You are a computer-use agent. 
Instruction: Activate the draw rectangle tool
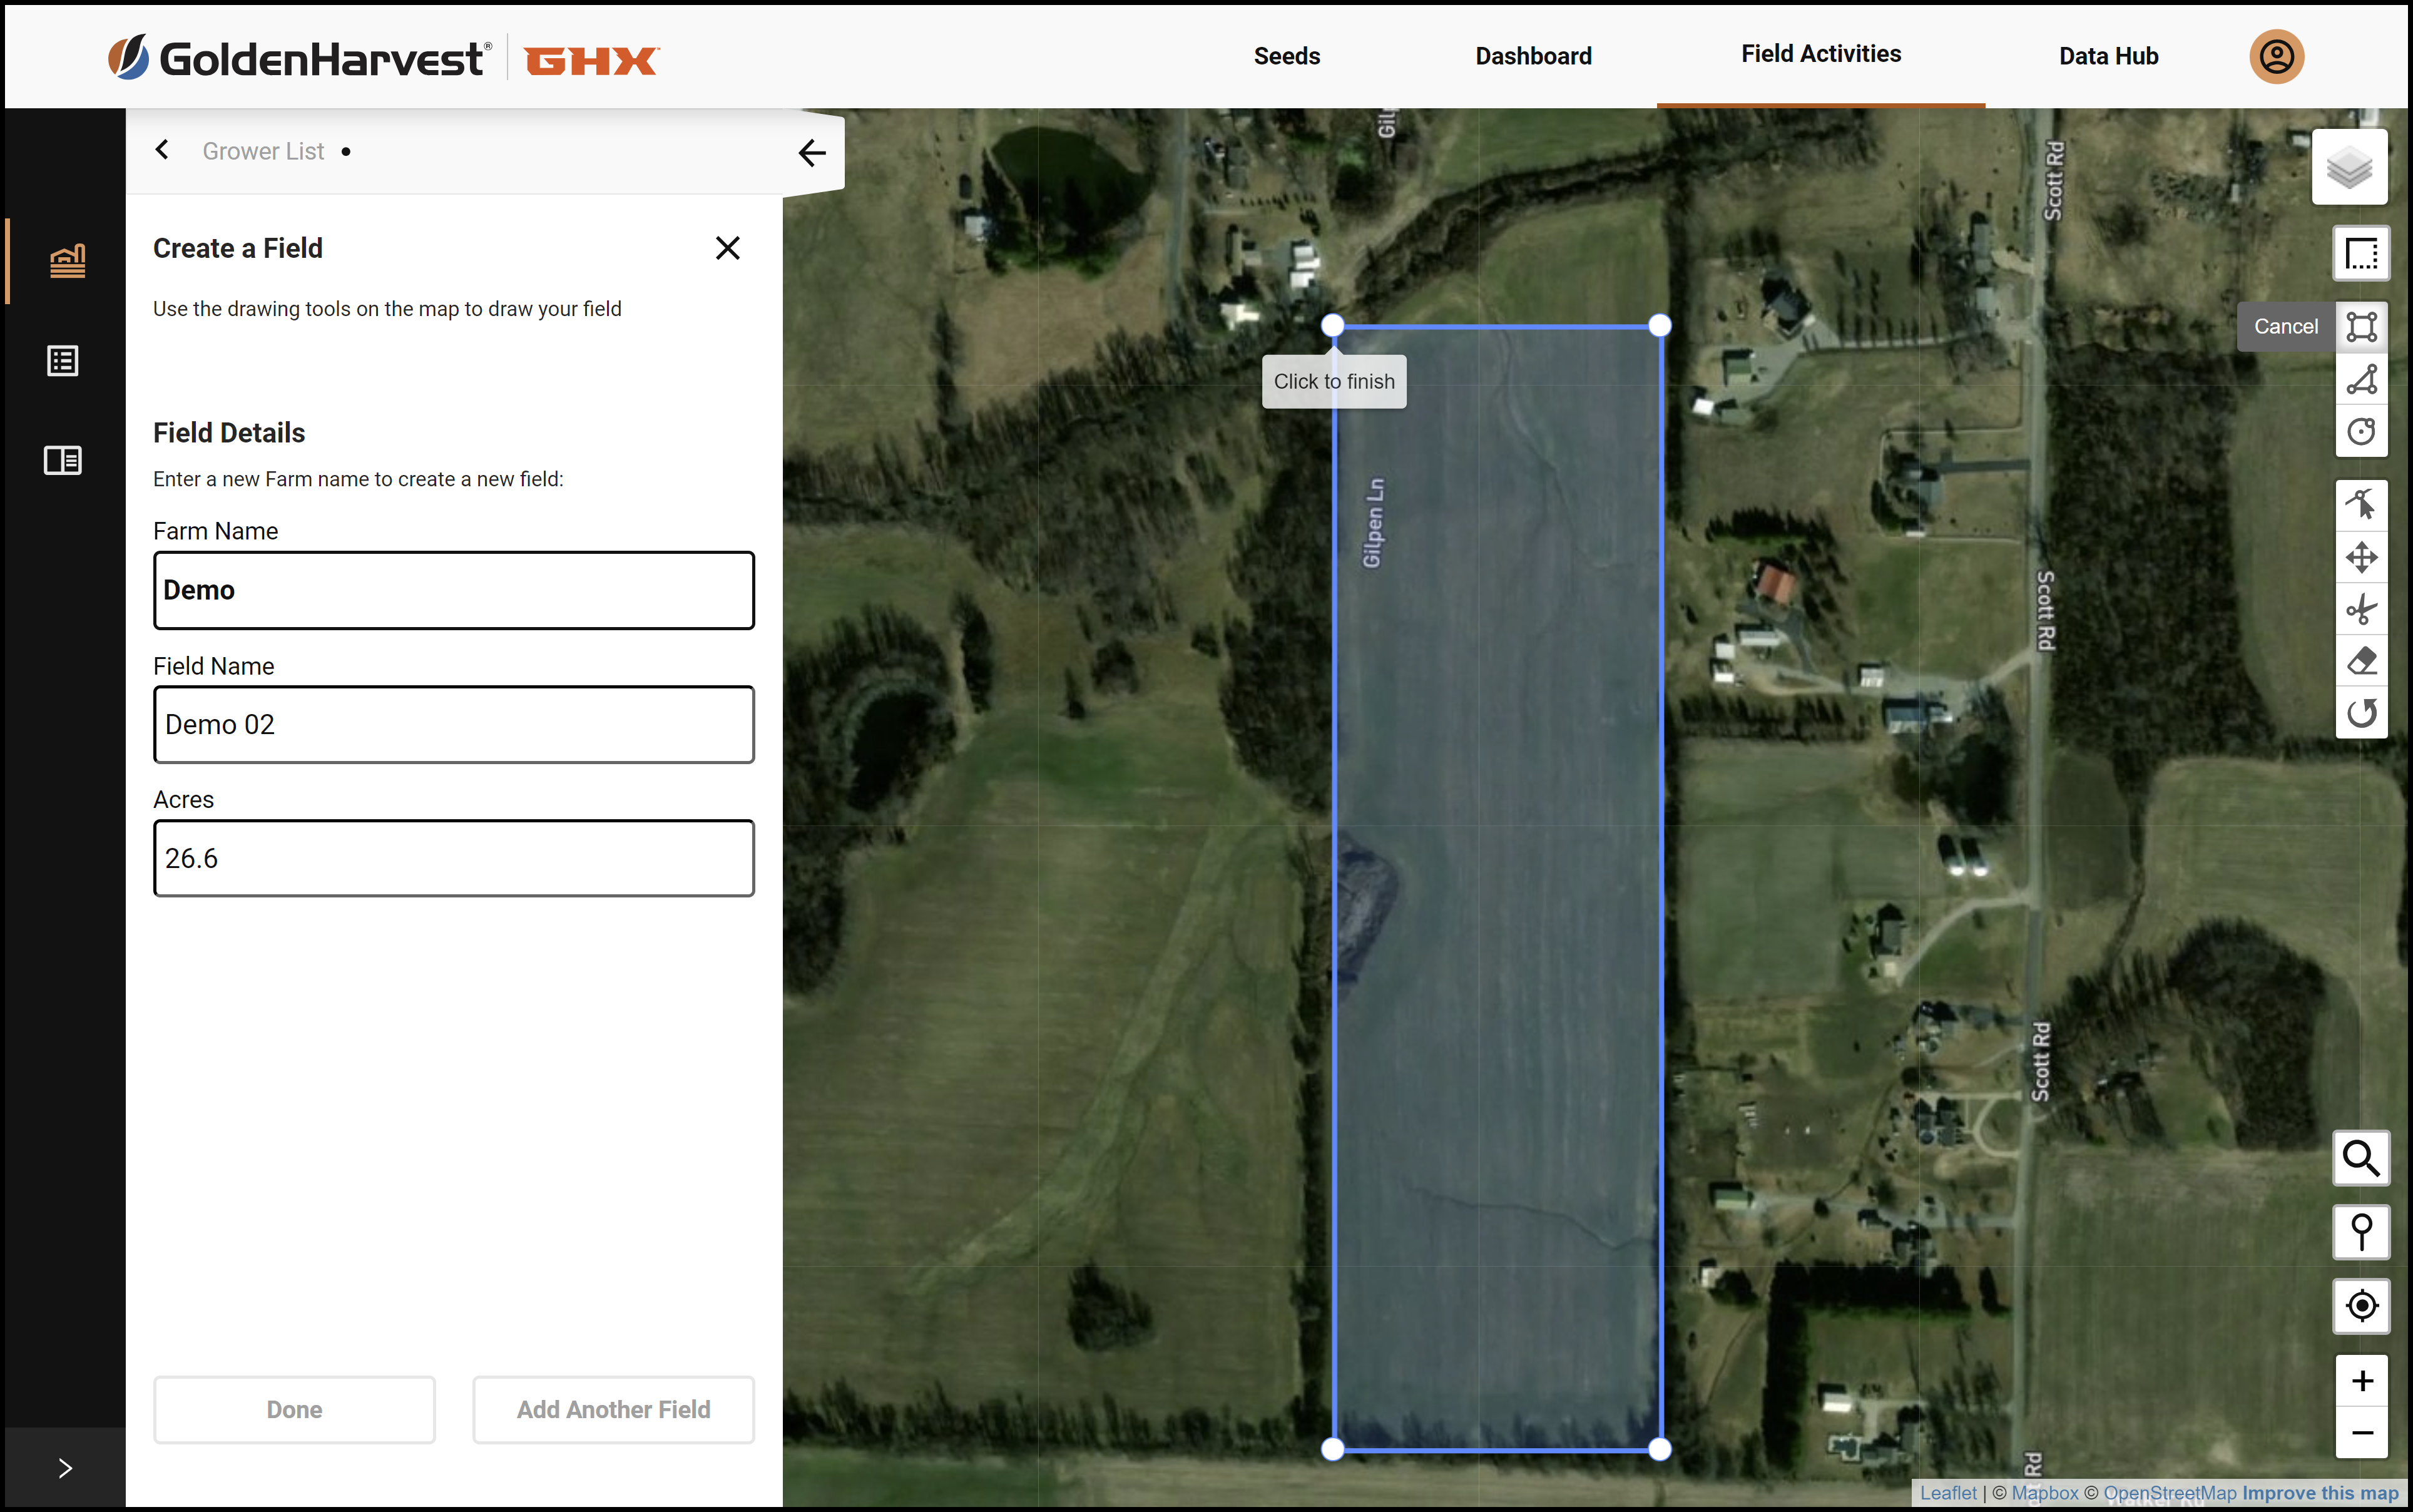pos(2361,326)
